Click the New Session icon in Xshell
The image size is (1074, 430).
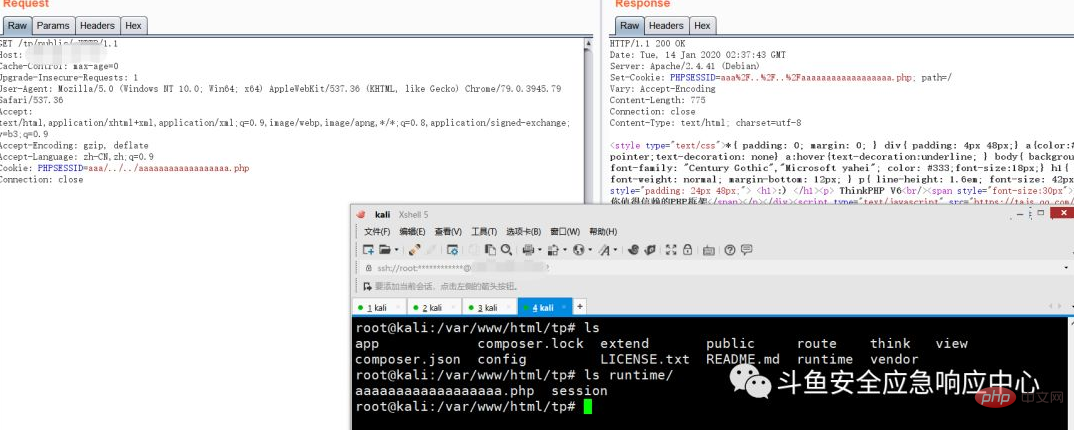(x=368, y=249)
